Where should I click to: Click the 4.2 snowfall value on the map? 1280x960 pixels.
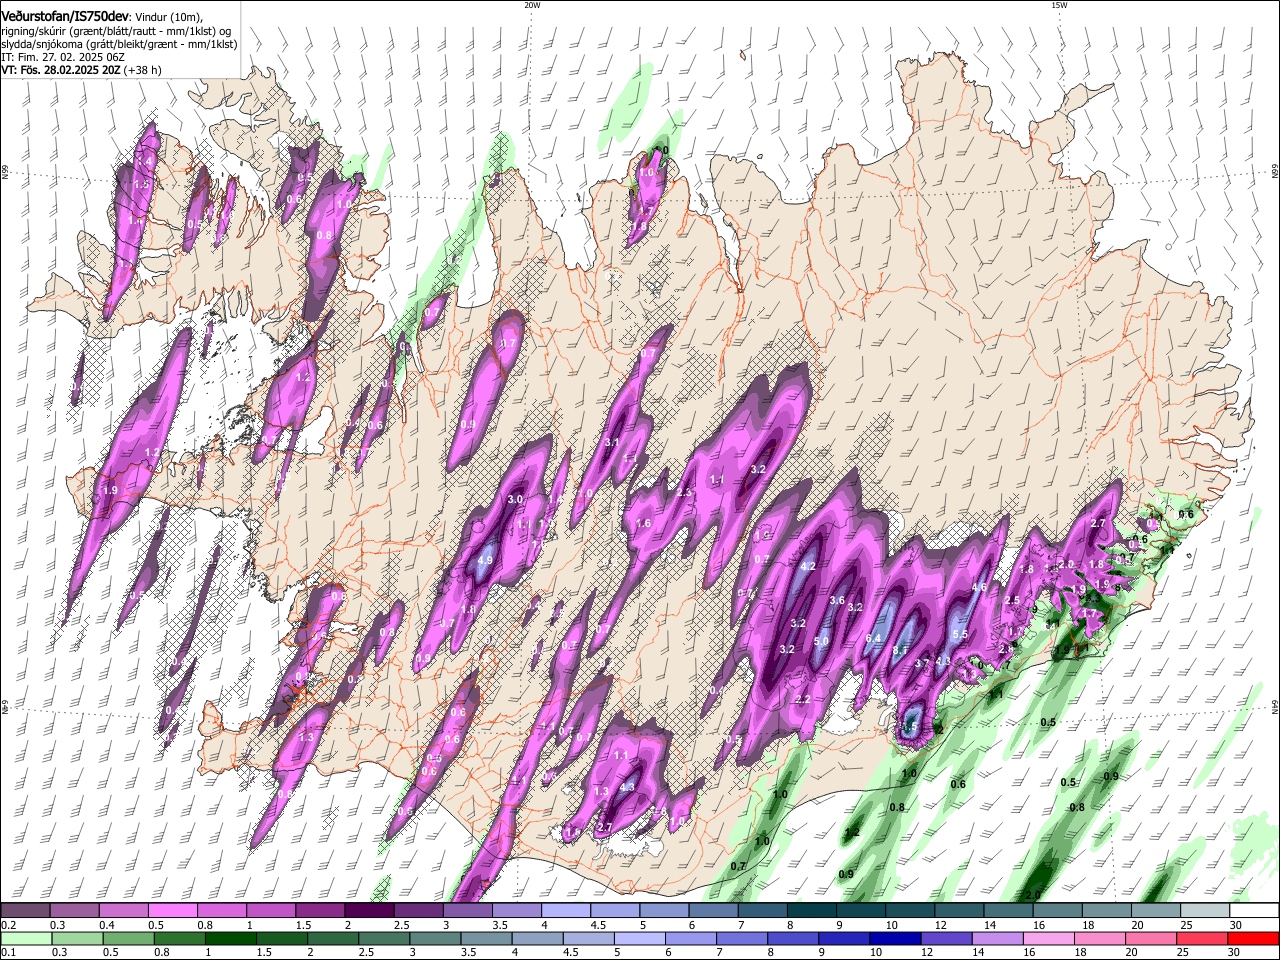pos(810,567)
